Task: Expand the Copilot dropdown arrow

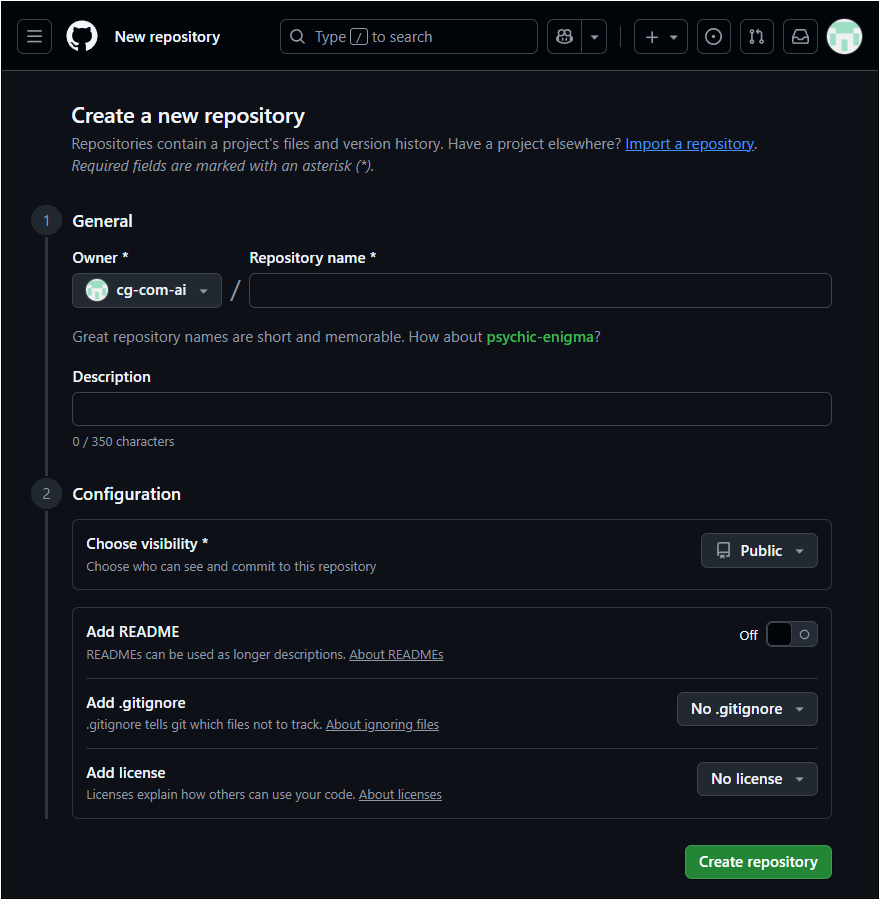Action: 595,37
